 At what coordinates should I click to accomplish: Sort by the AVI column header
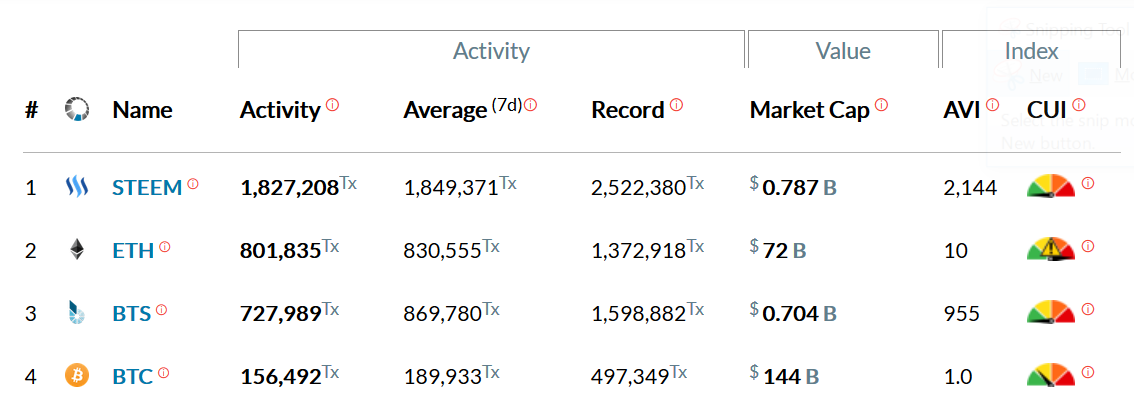[x=961, y=110]
